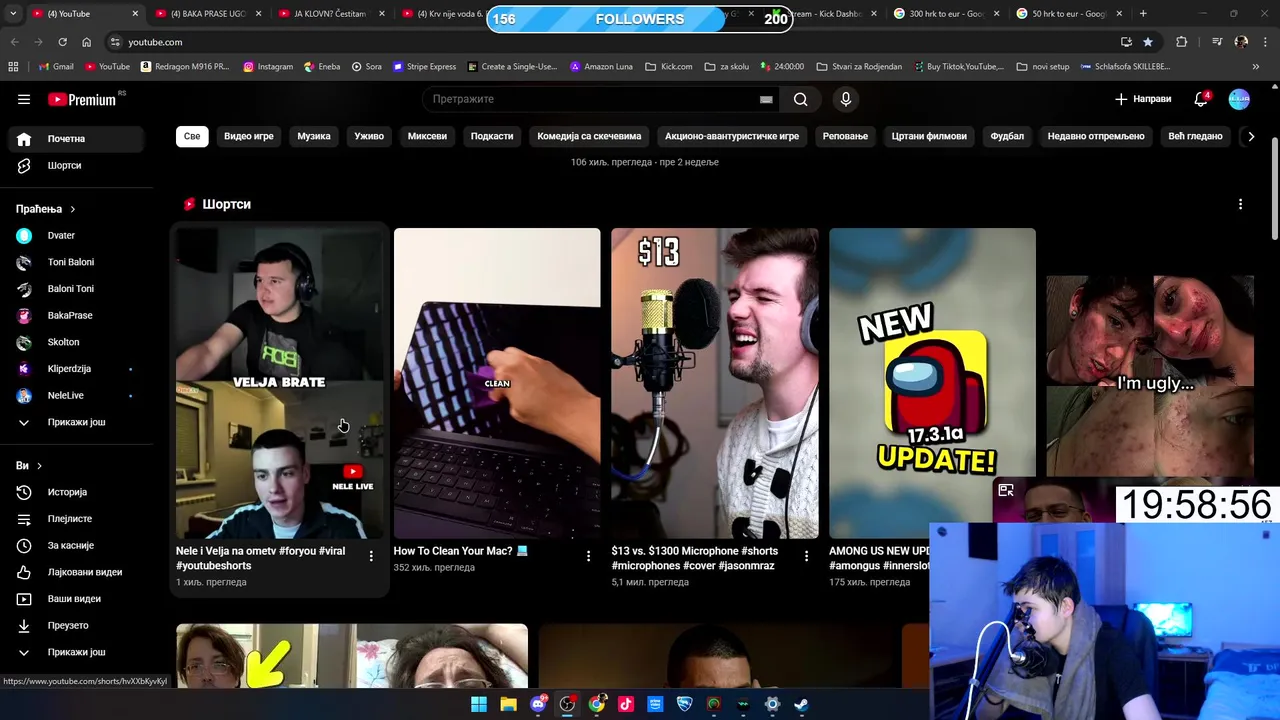Image resolution: width=1280 pixels, height=720 pixels.
Task: Open Историја history
Action: point(78,492)
